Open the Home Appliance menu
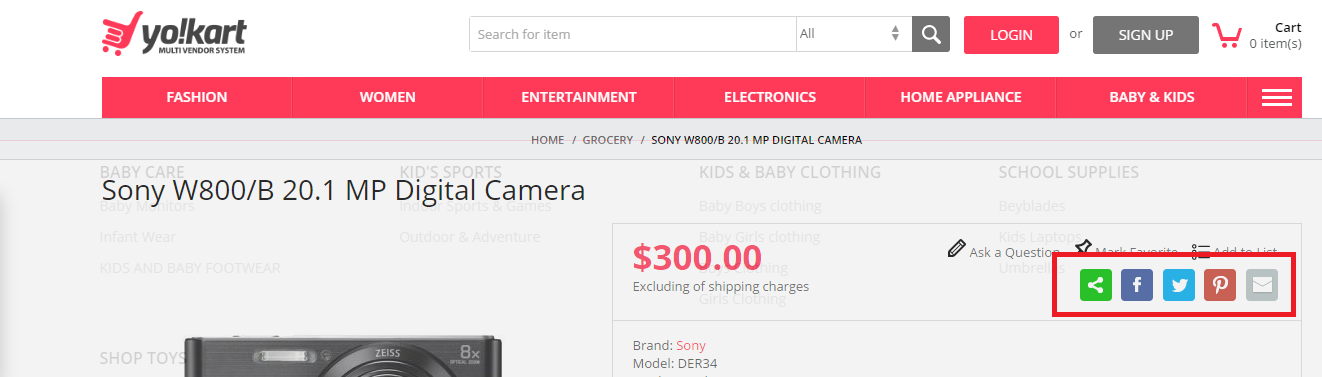The height and width of the screenshot is (377, 1322). click(961, 97)
